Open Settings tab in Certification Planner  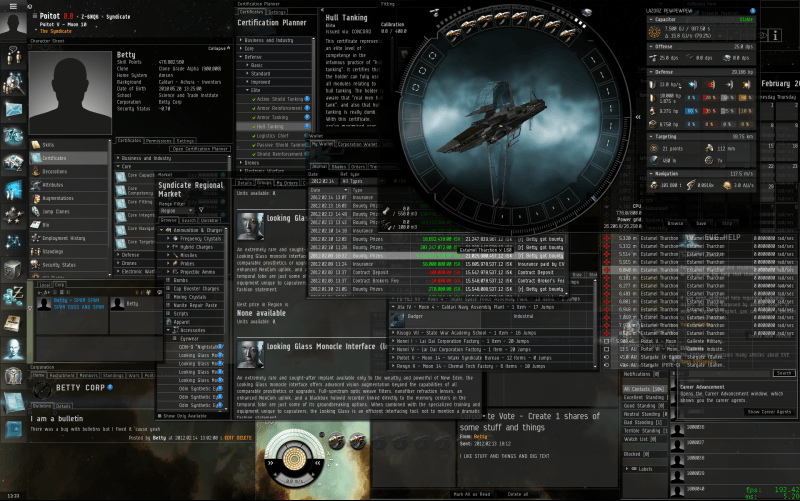[277, 12]
